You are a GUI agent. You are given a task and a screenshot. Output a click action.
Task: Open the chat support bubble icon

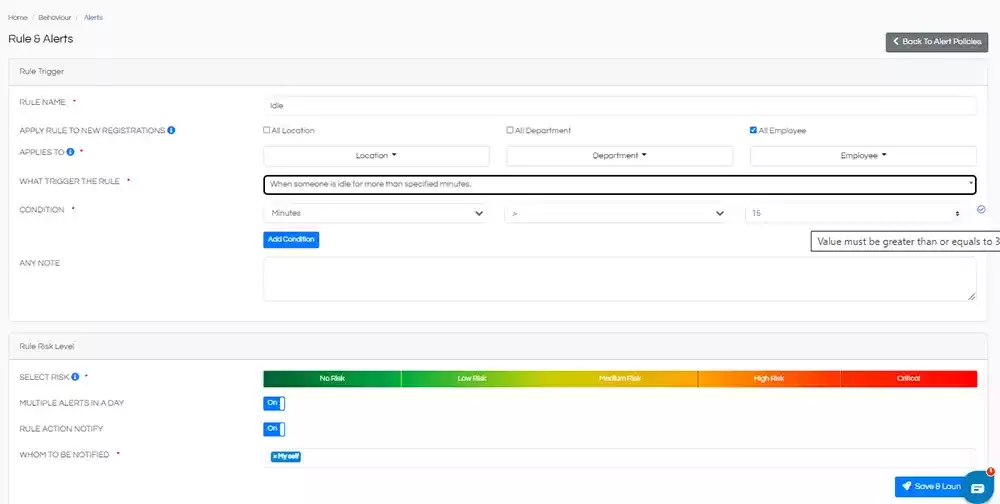977,487
